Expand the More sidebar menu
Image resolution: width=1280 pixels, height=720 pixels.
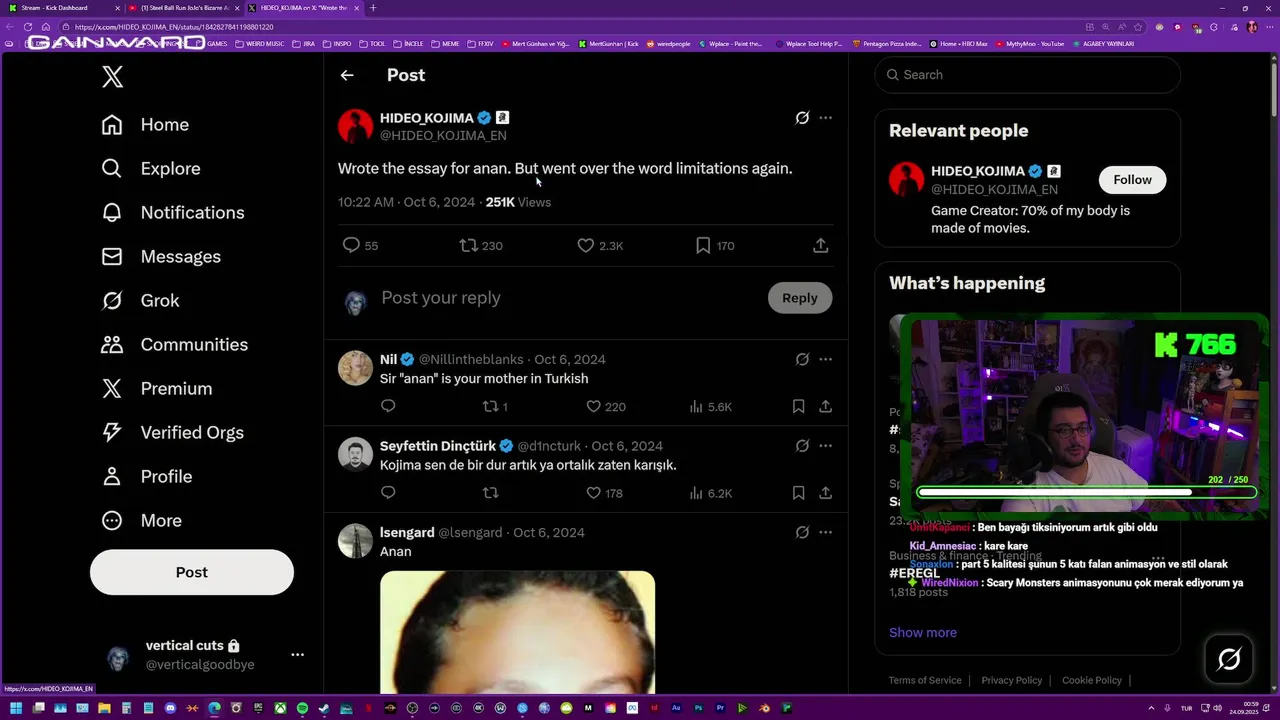tap(141, 521)
